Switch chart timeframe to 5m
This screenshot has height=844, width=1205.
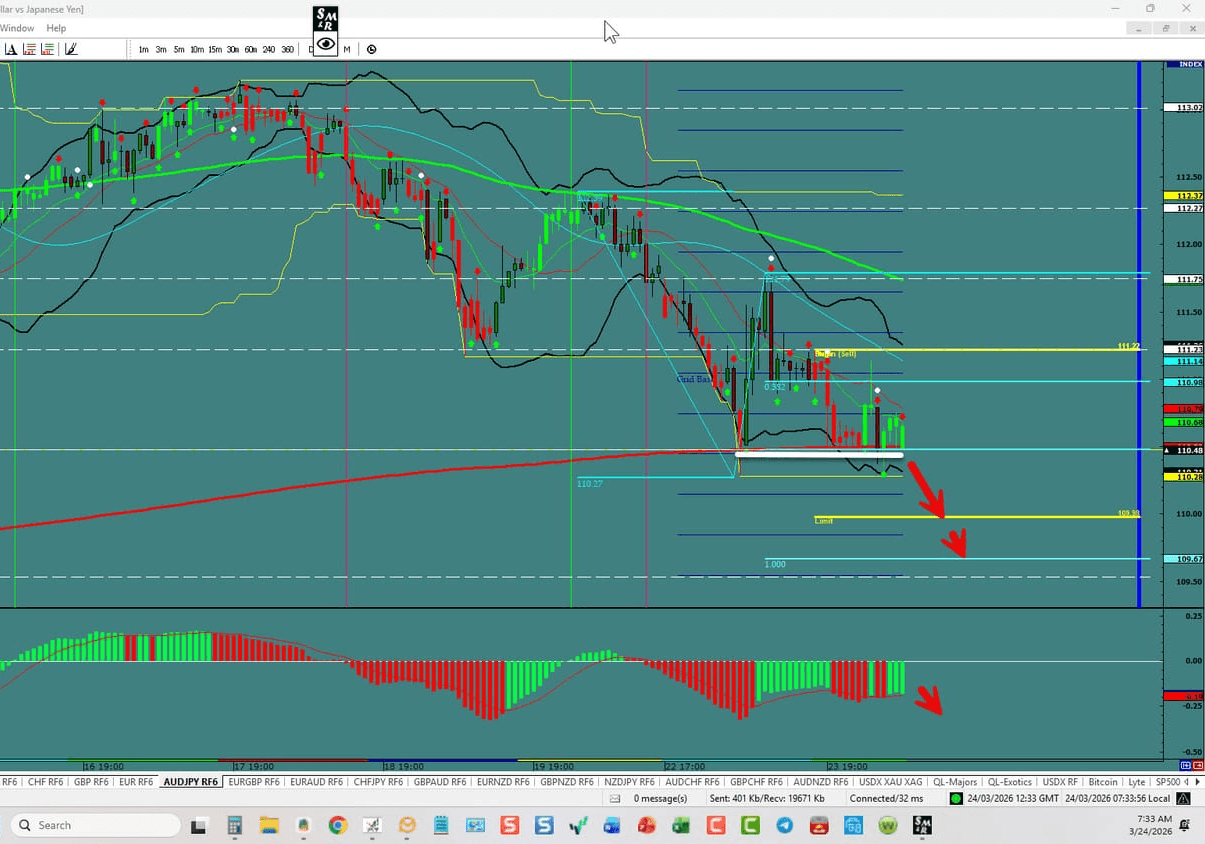179,48
